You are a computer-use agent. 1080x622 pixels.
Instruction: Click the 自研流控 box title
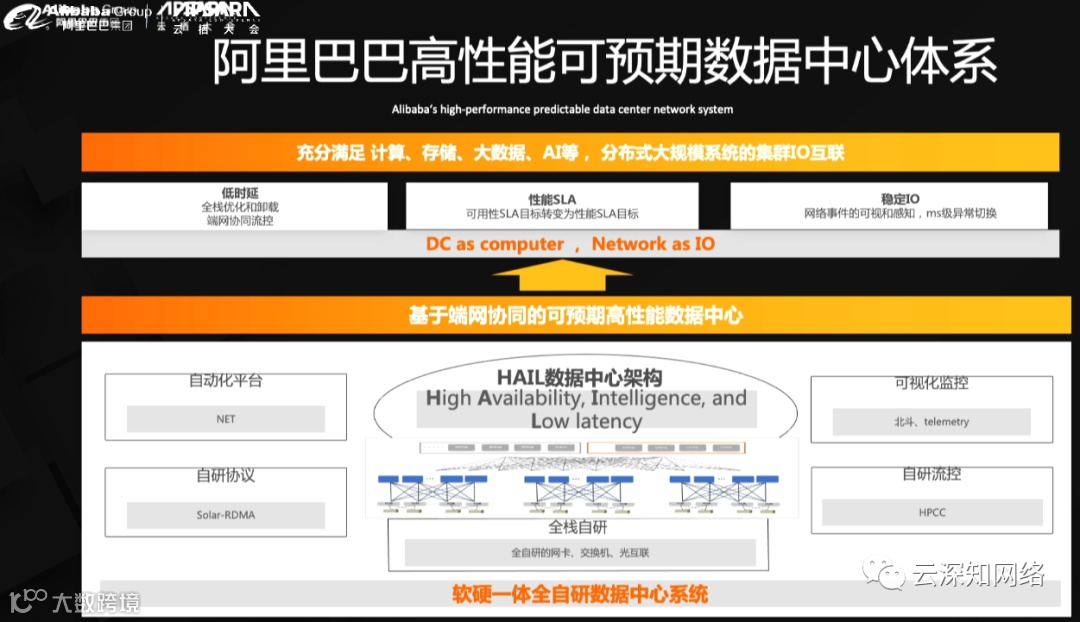pyautogui.click(x=931, y=474)
